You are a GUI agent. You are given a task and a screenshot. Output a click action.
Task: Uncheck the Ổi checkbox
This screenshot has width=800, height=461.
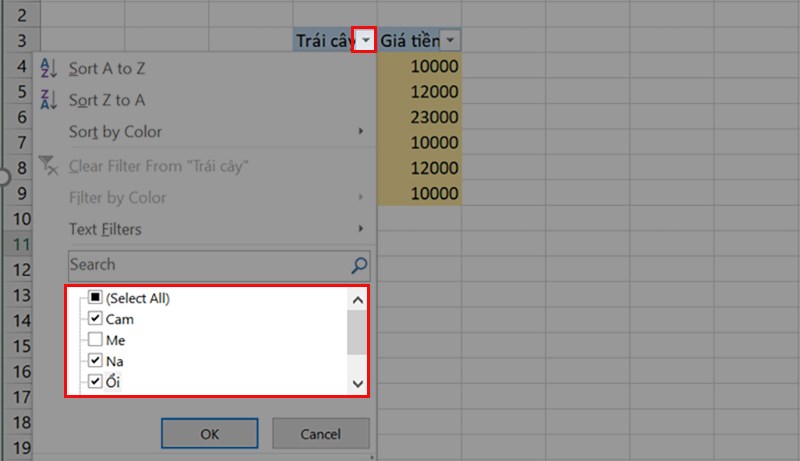pos(95,381)
